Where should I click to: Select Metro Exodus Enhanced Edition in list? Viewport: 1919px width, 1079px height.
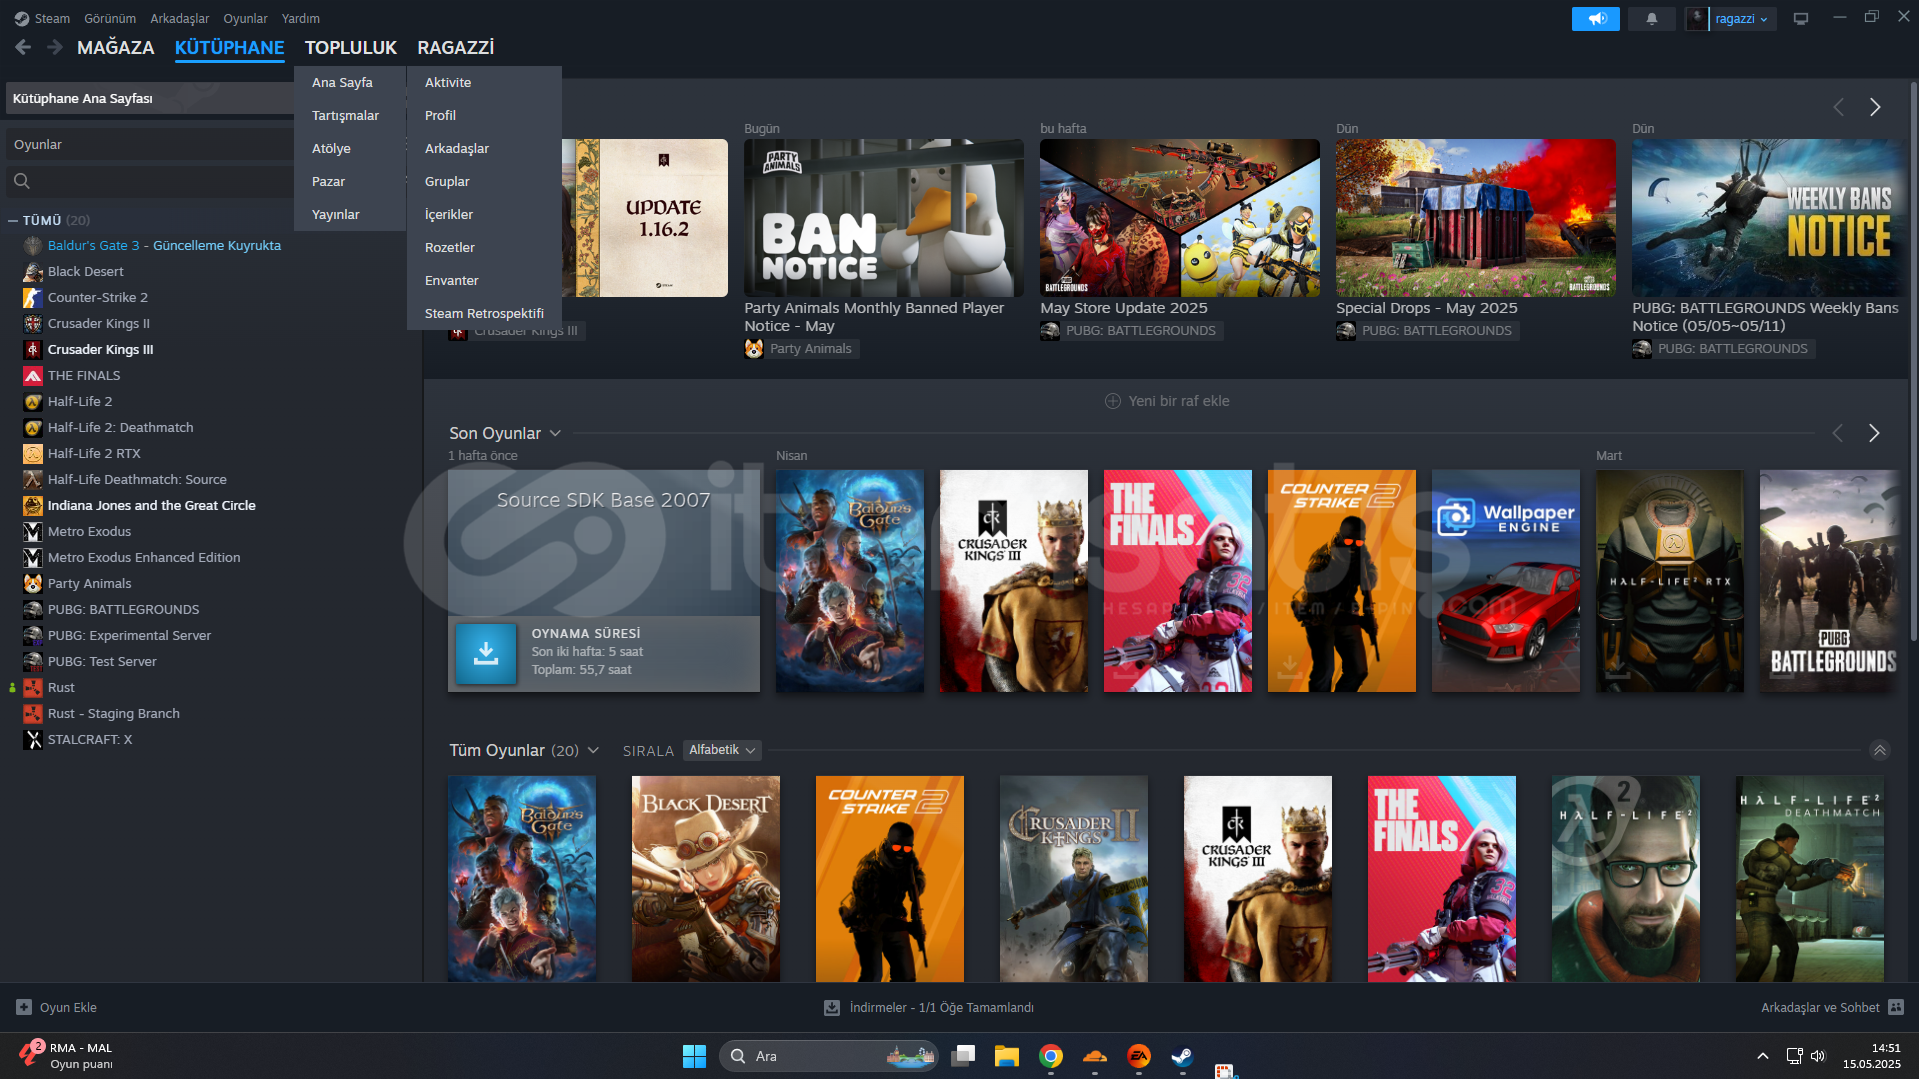pyautogui.click(x=144, y=557)
